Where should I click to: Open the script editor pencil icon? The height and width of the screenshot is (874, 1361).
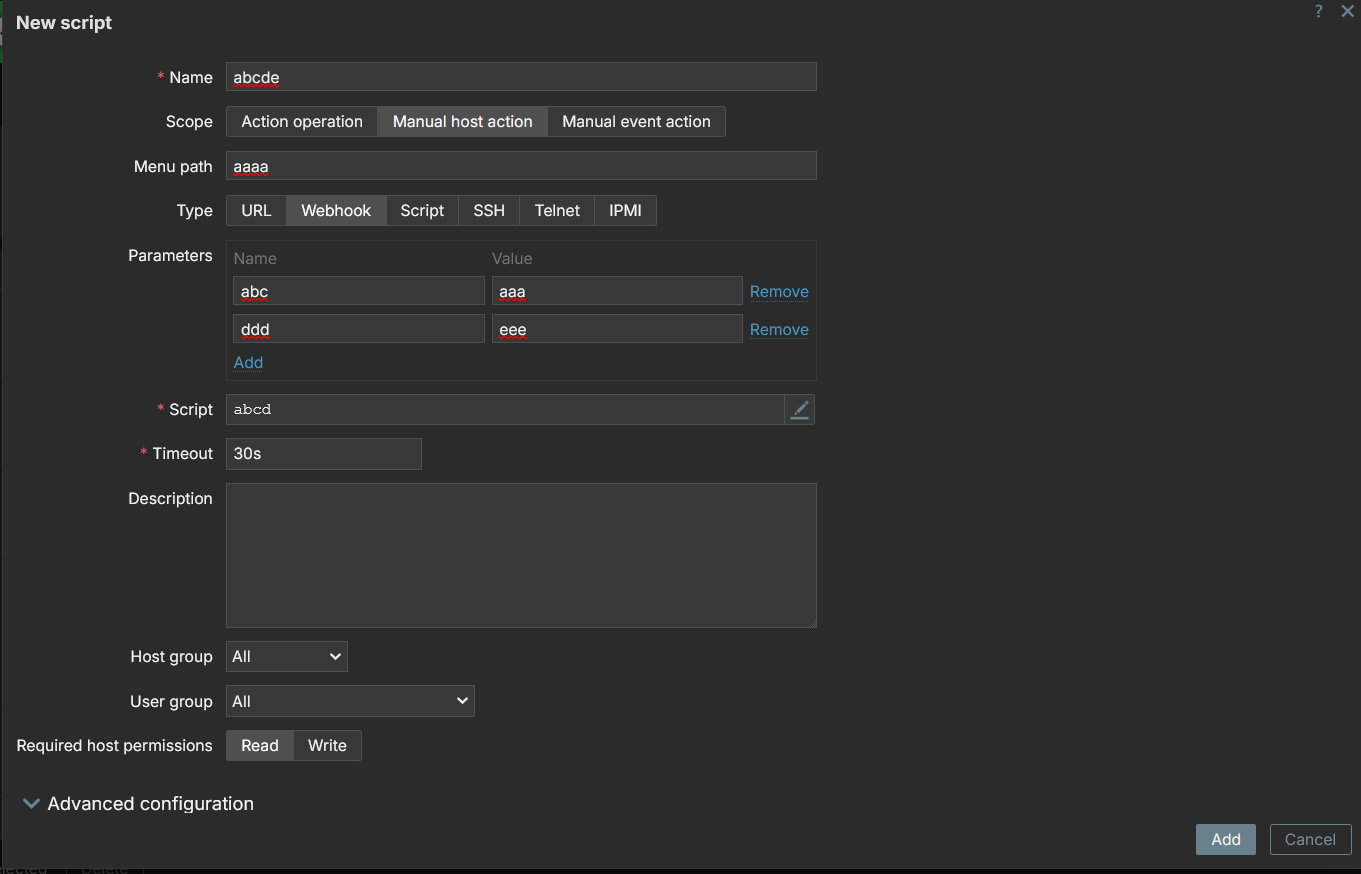click(799, 410)
